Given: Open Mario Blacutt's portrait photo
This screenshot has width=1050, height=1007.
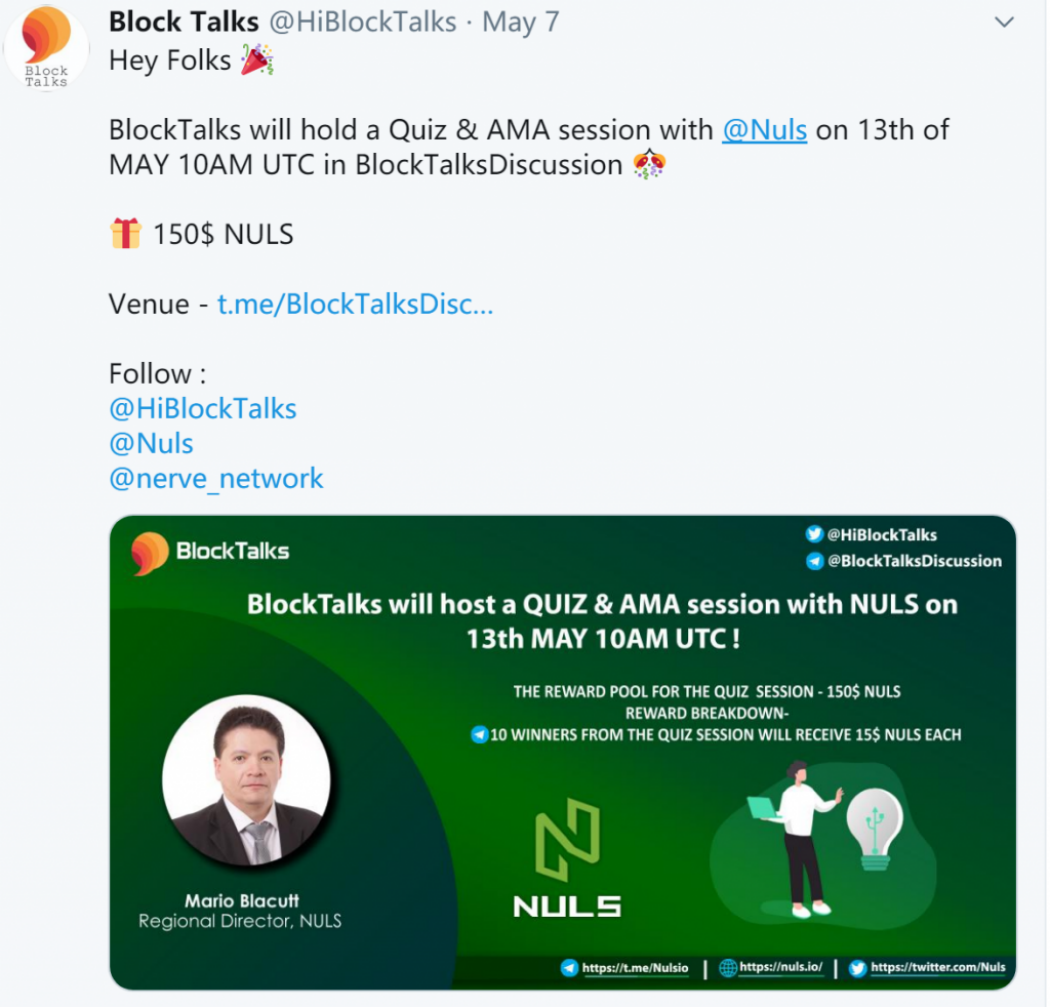Looking at the screenshot, I should coord(246,779).
